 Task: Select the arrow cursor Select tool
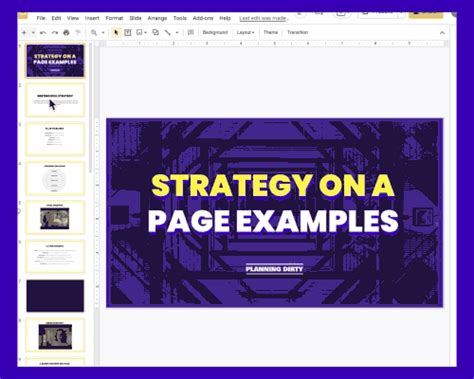click(116, 33)
